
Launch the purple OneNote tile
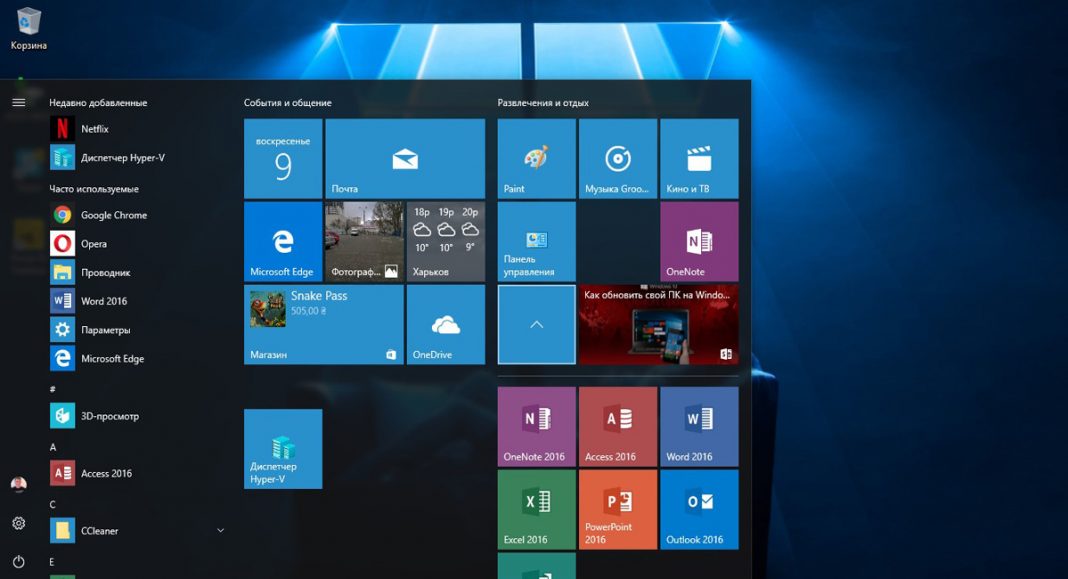[x=700, y=242]
